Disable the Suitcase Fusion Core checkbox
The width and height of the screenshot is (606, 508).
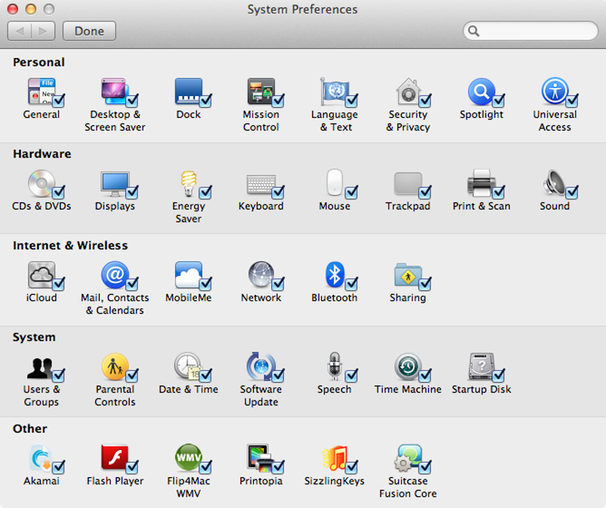click(425, 467)
